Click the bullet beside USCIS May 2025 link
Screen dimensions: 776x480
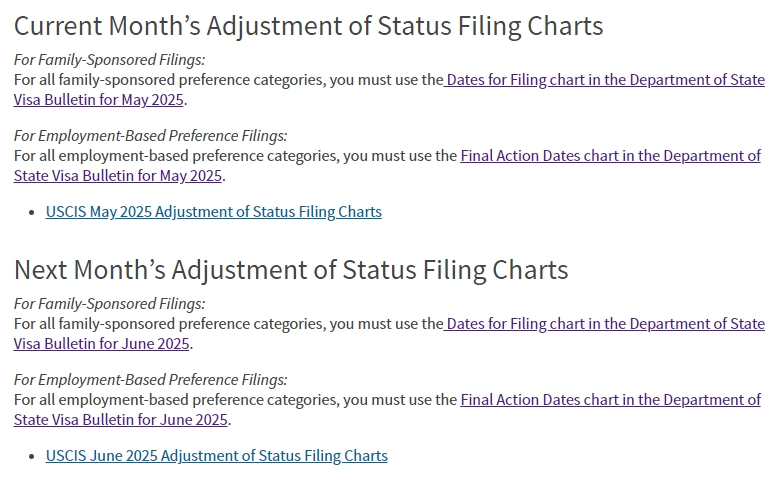(x=32, y=212)
